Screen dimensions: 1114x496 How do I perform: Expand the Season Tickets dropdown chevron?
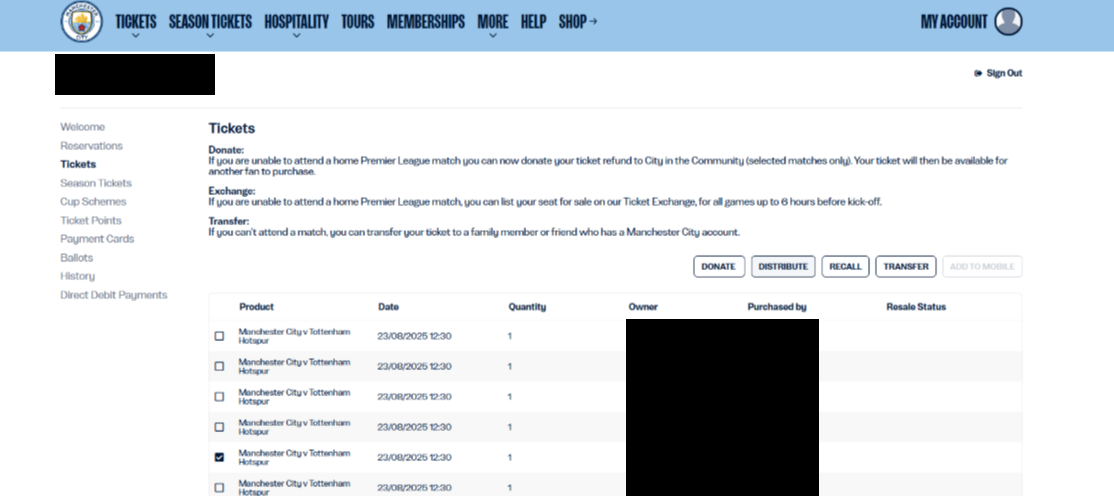210,35
